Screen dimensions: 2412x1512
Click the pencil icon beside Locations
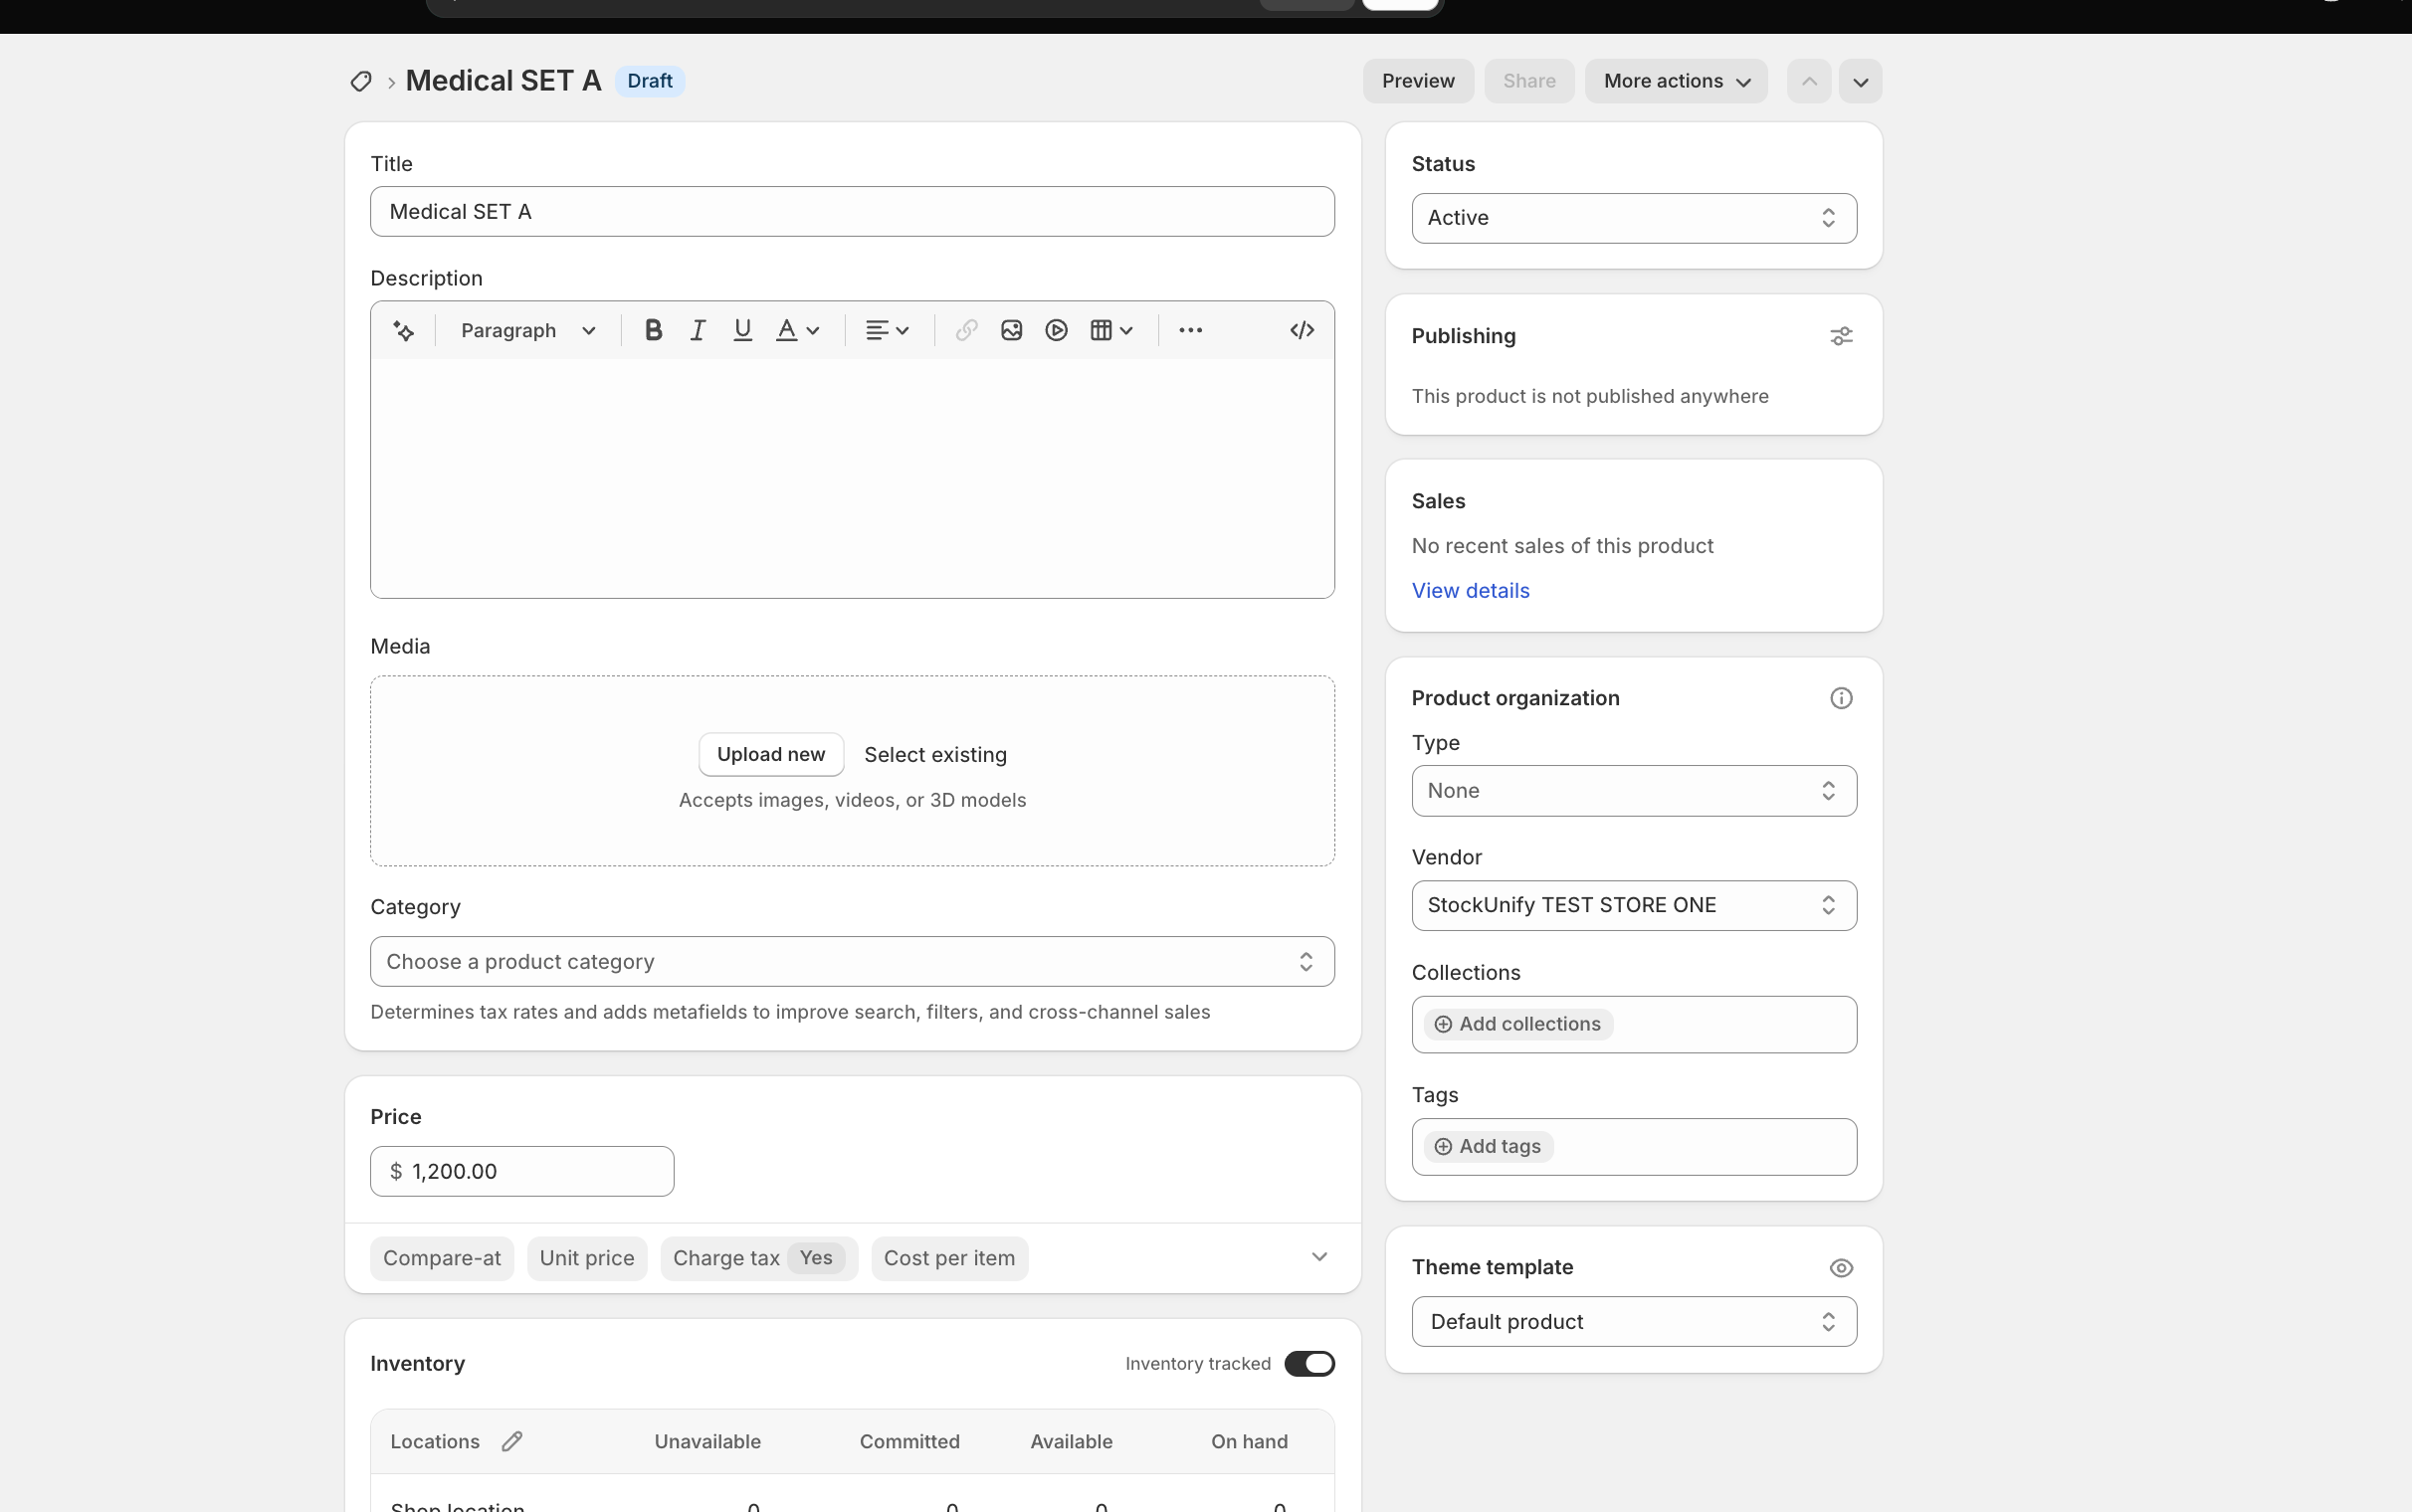pos(512,1441)
